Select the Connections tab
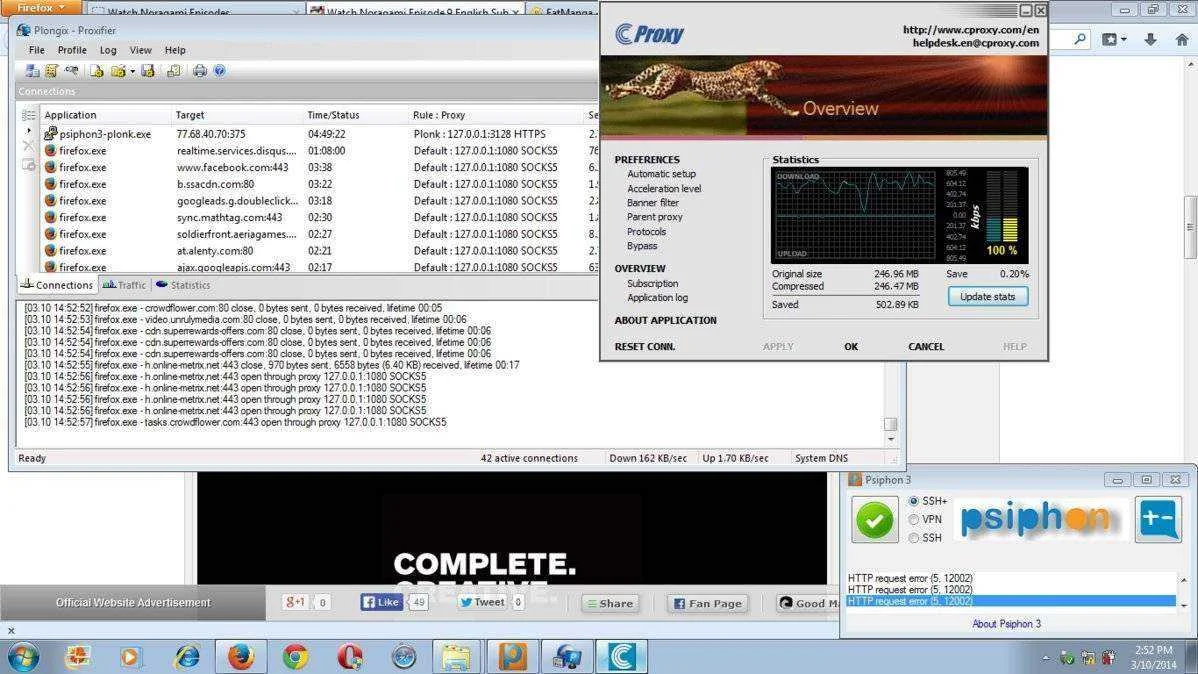1198x674 pixels. coord(57,285)
